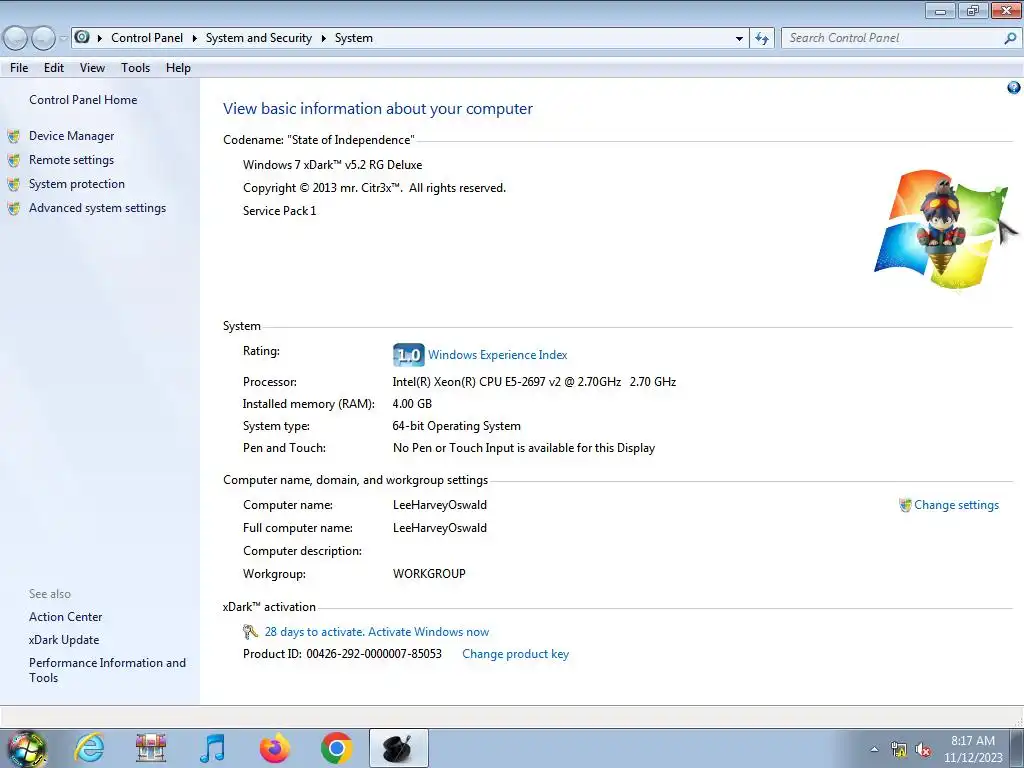Click shield icon next to Advanced system settings
Image resolution: width=1024 pixels, height=768 pixels.
point(14,209)
